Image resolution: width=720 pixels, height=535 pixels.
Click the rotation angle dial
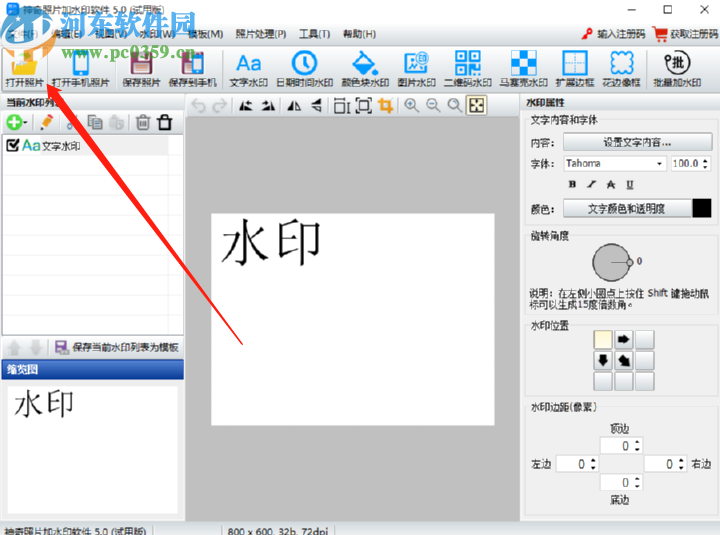click(613, 262)
